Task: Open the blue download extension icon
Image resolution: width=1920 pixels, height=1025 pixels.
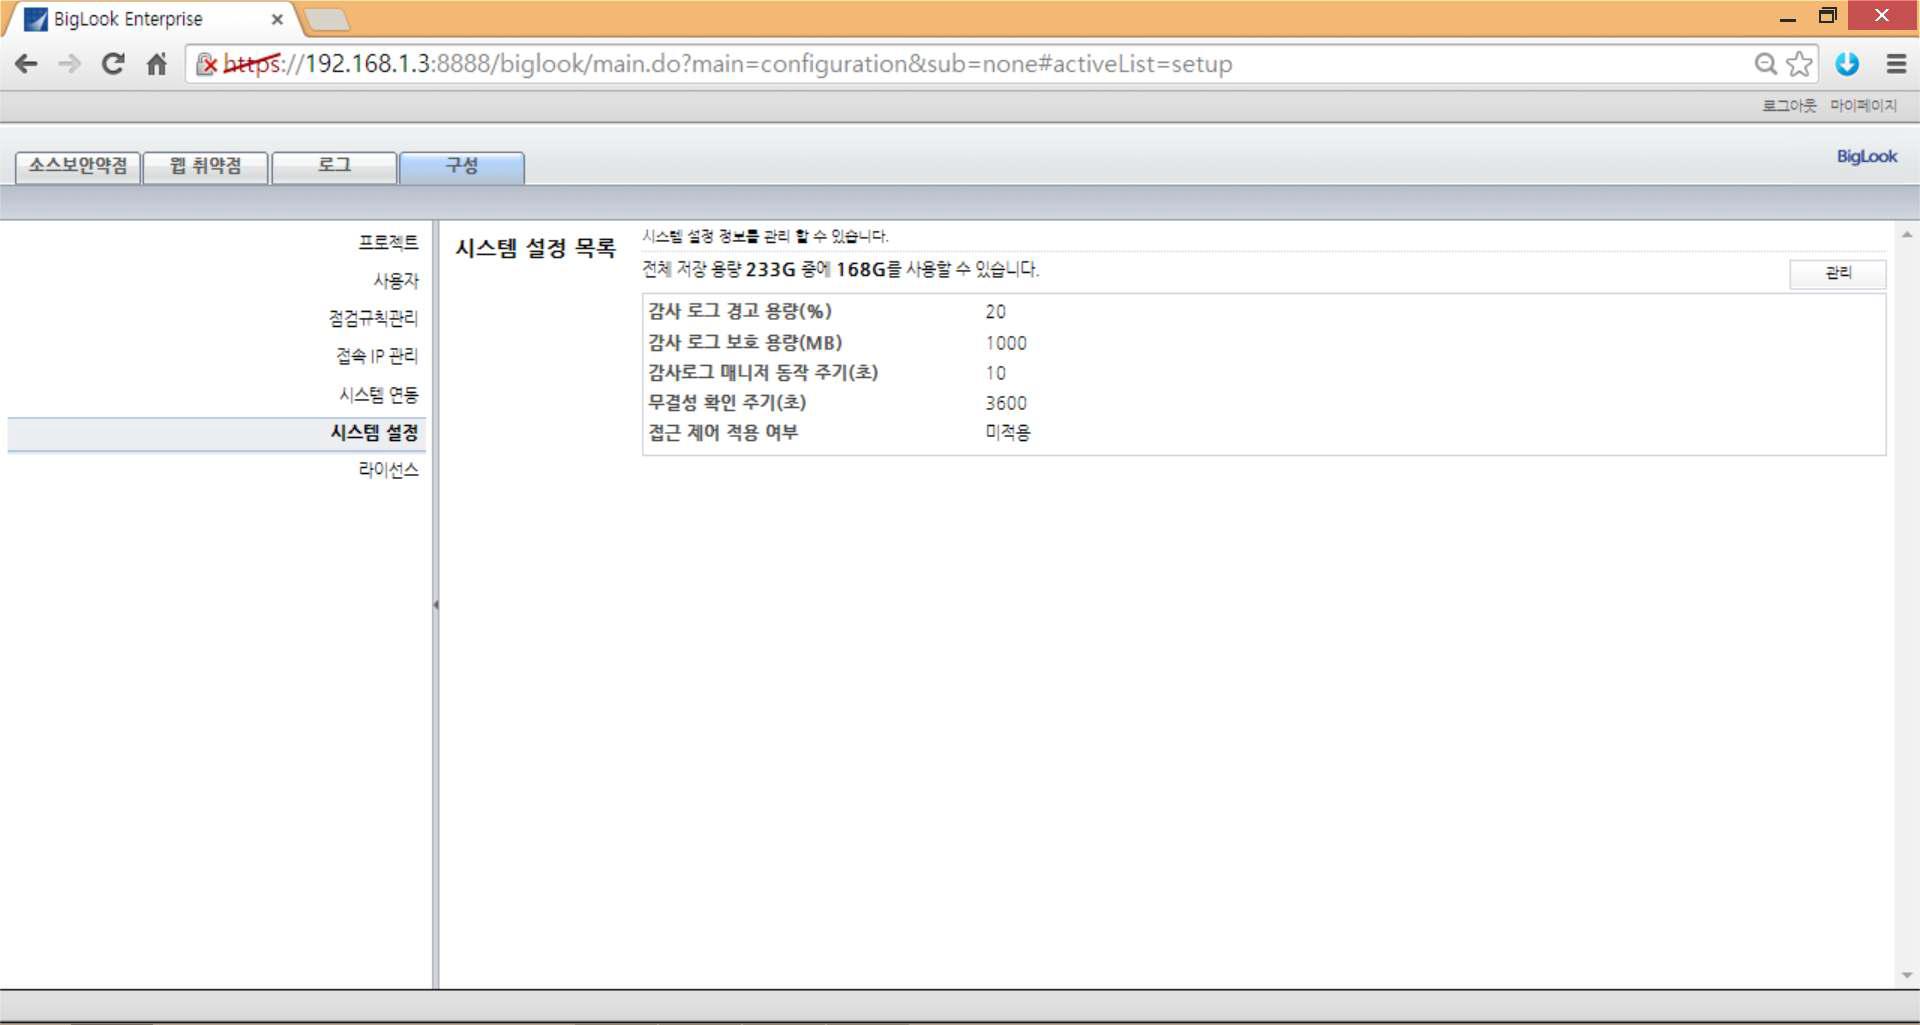Action: click(1847, 64)
